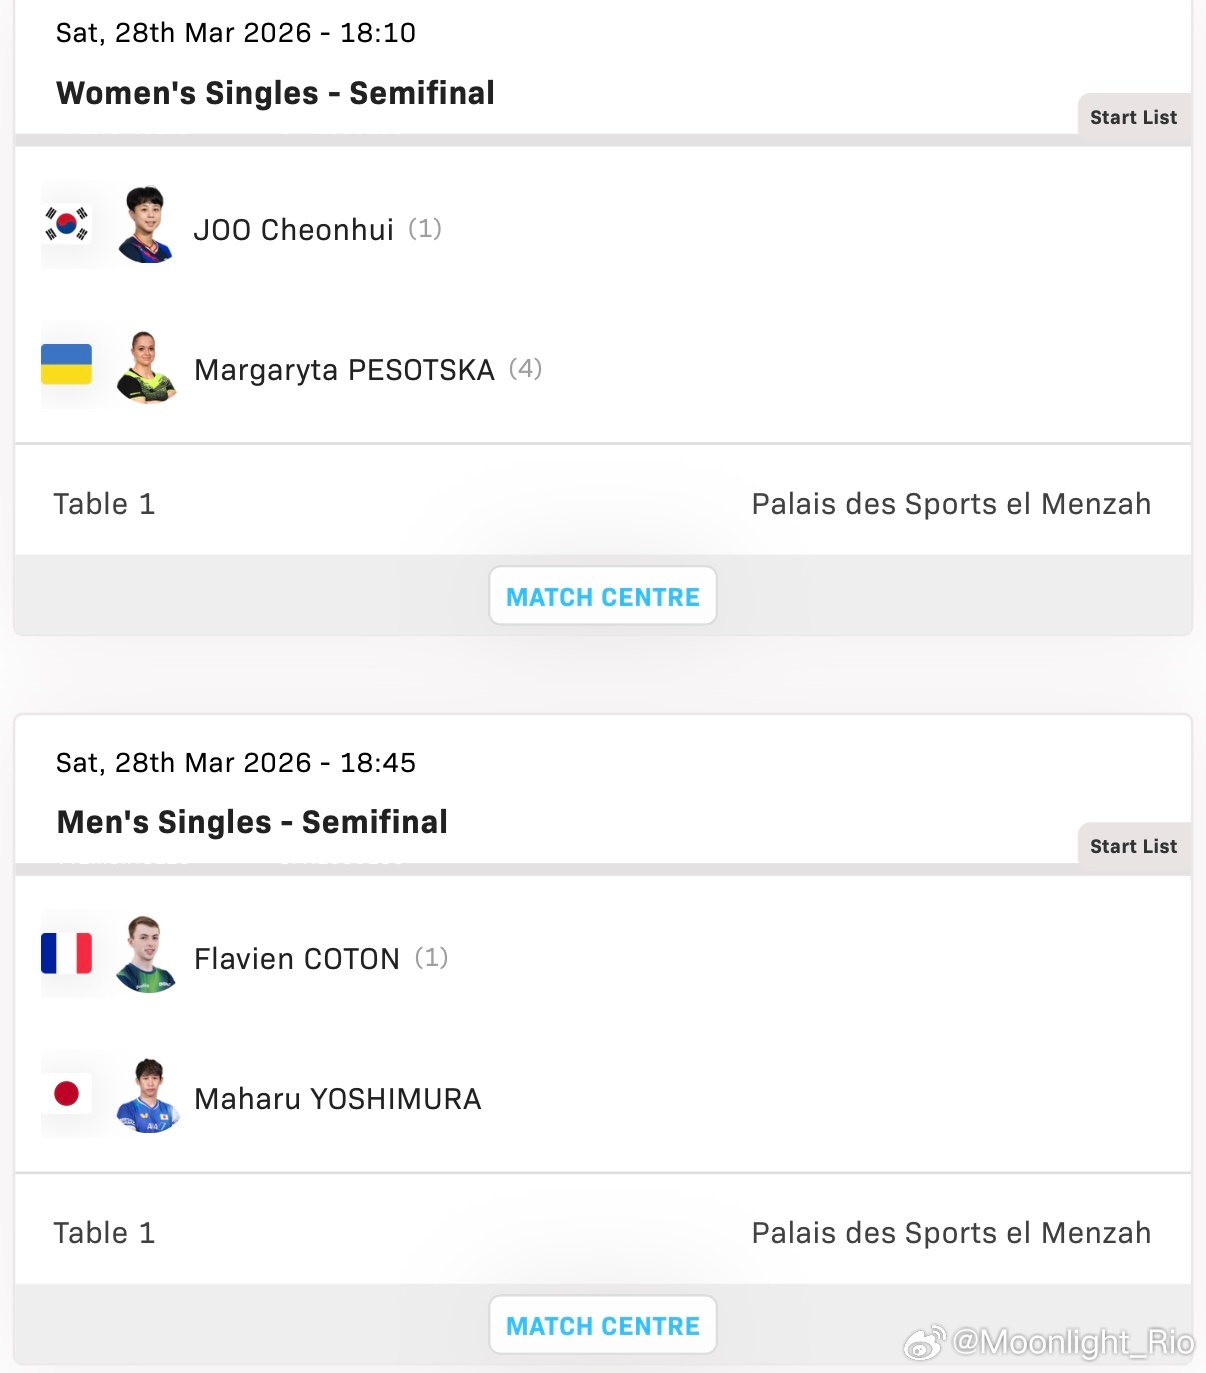
Task: Open Flavien COTON's player photo
Action: (x=146, y=954)
